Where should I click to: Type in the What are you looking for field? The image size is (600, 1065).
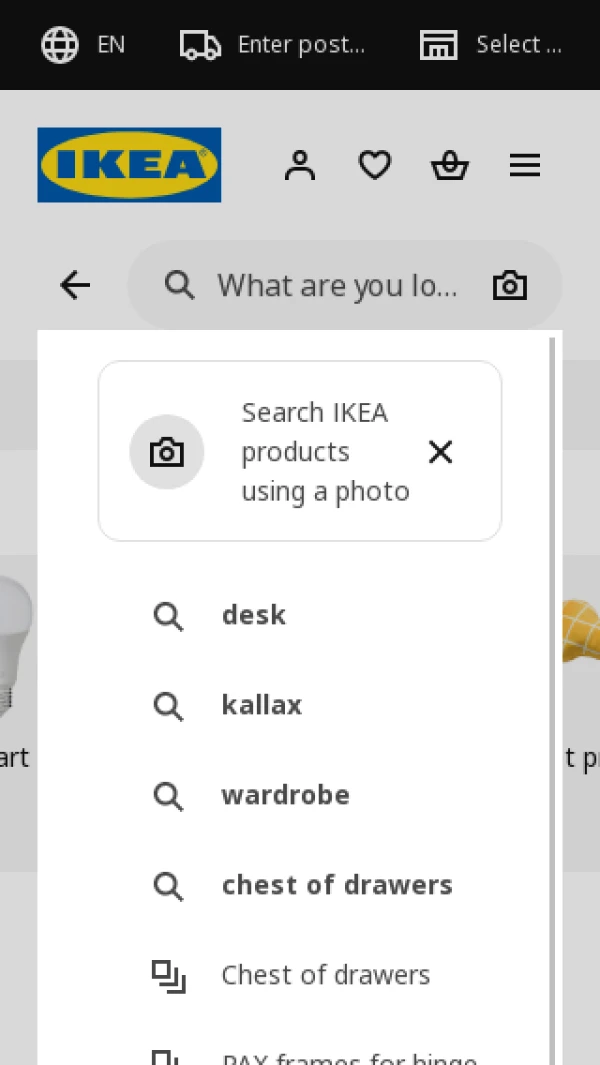[337, 286]
